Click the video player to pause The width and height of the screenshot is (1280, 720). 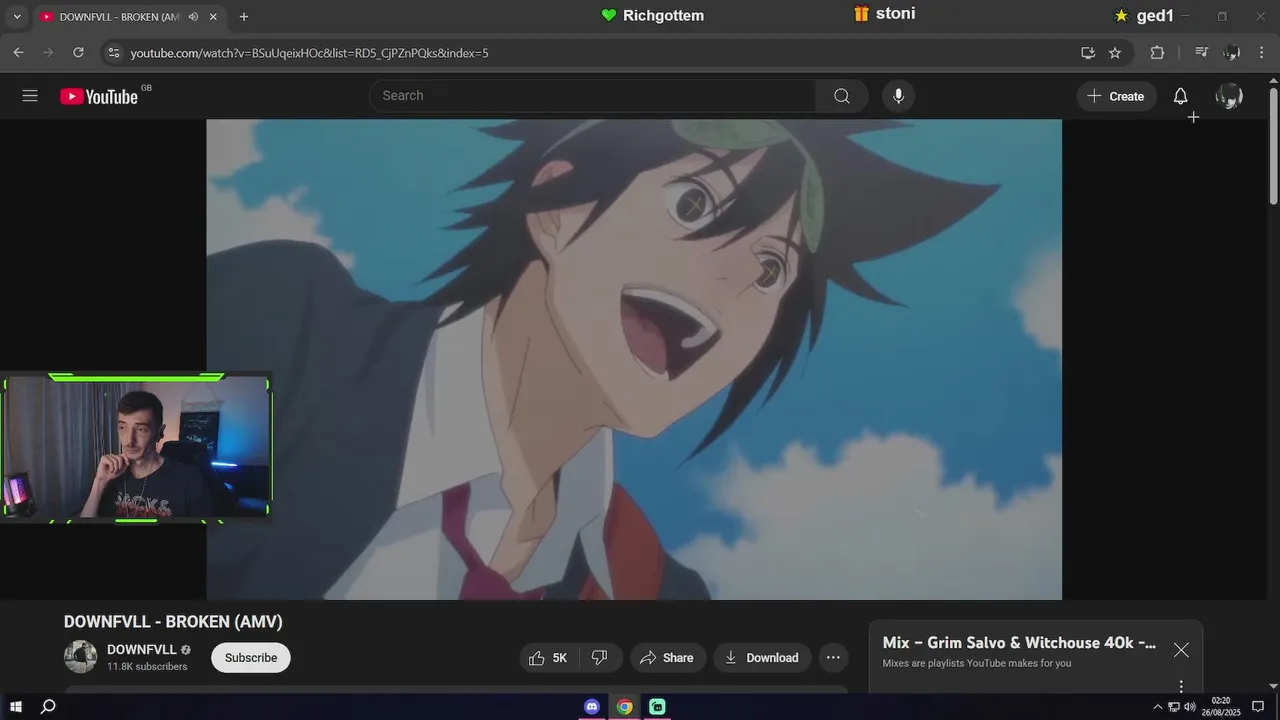[634, 360]
